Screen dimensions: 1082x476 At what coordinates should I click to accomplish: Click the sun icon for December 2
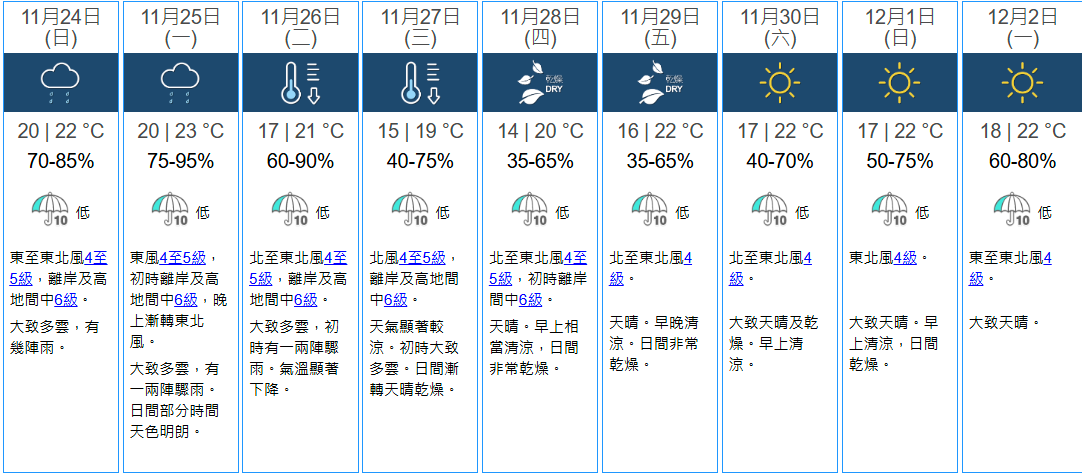coord(1020,82)
